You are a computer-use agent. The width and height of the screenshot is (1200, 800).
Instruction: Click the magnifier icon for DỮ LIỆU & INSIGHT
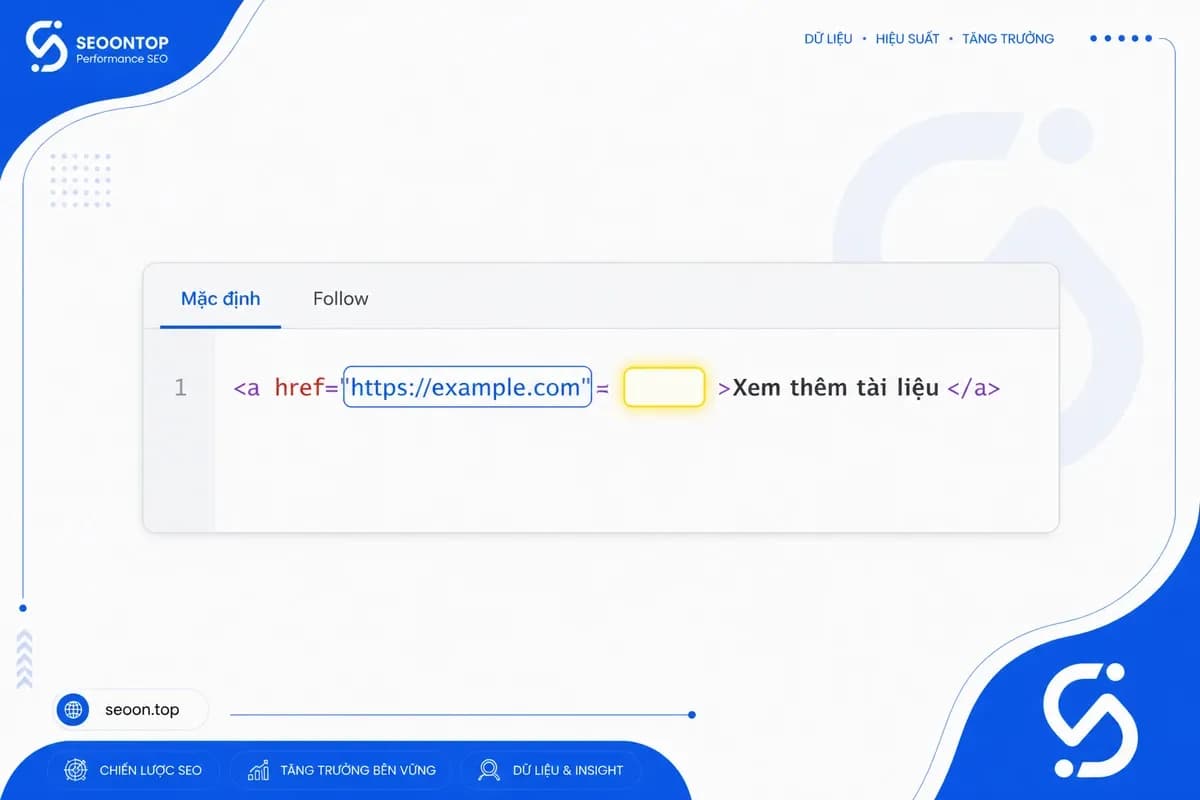[489, 770]
